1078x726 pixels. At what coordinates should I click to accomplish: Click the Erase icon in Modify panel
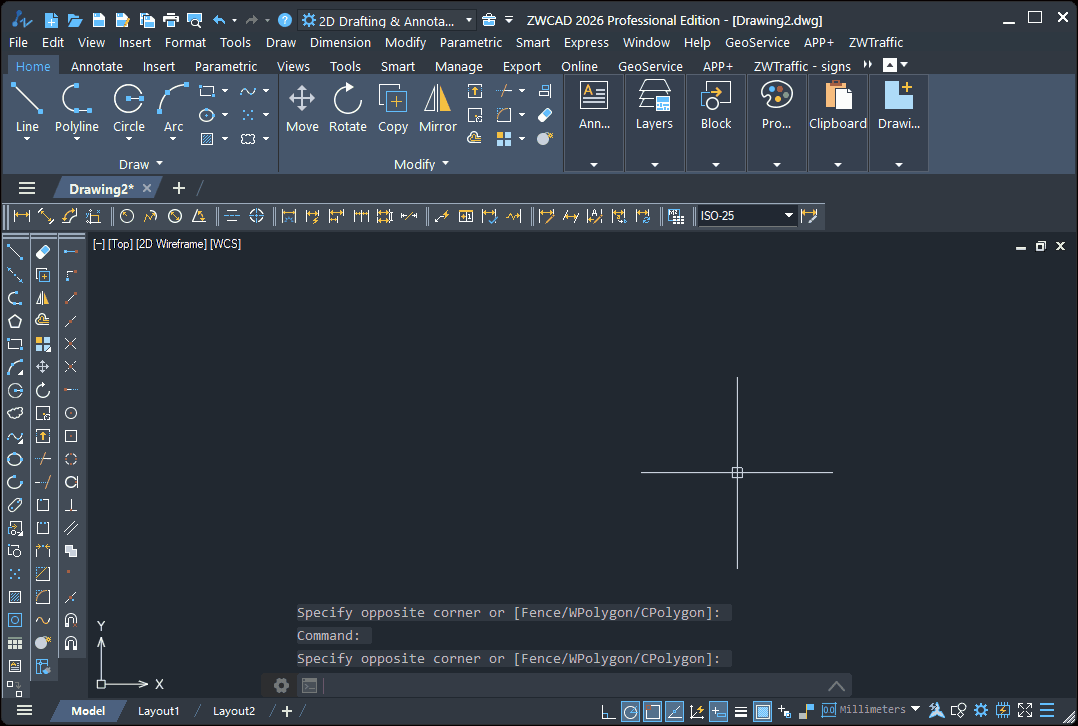tap(544, 114)
